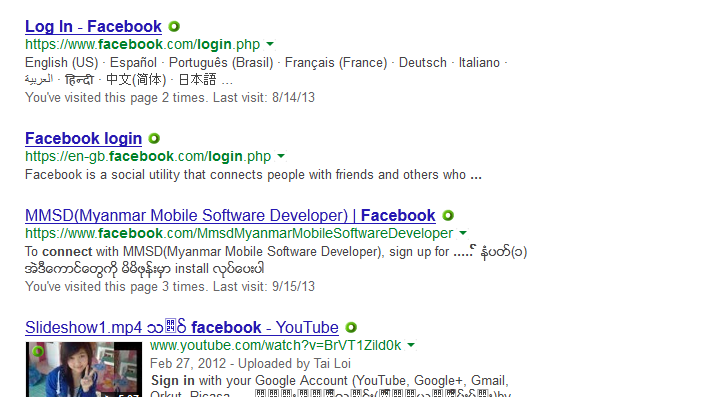
Task: Click 'Facebook is a social utility' snippet text
Action: point(253,175)
